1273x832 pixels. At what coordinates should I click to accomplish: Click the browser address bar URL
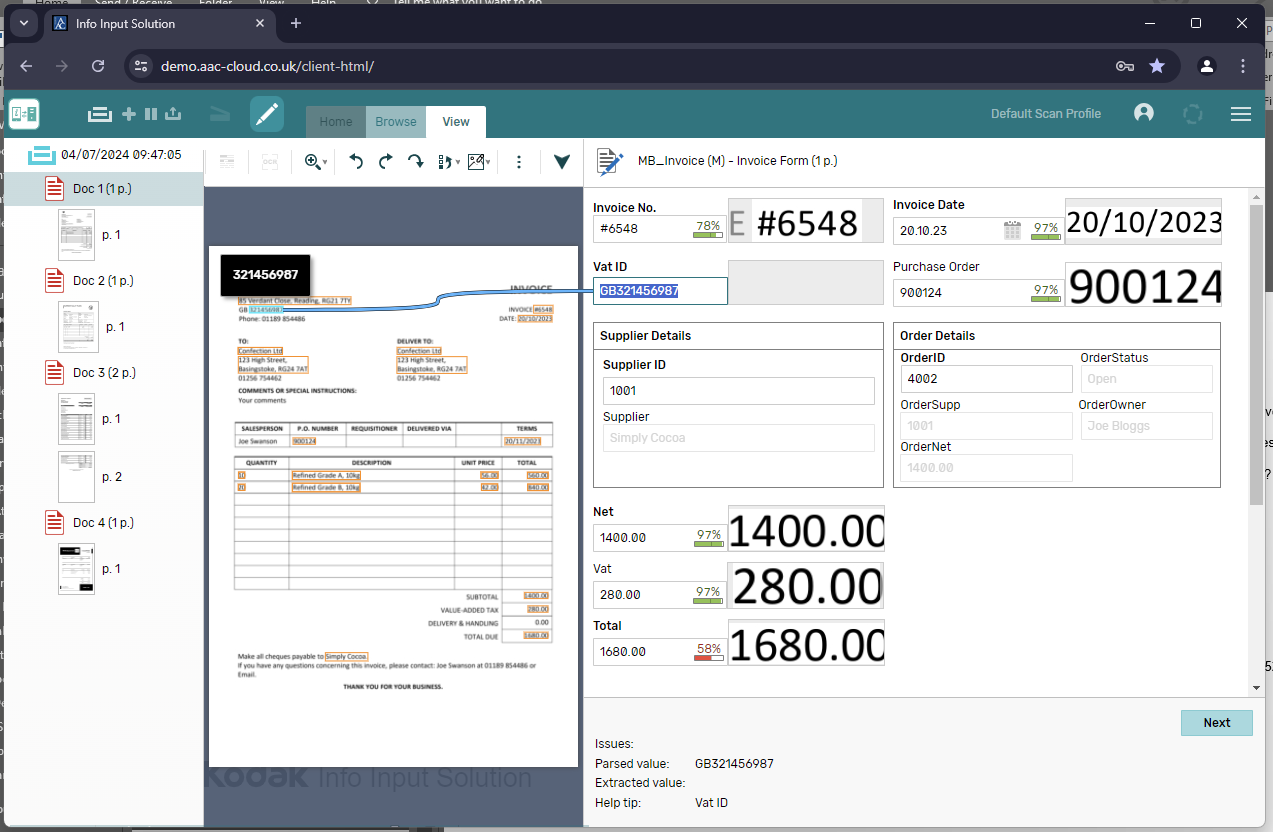pyautogui.click(x=267, y=66)
